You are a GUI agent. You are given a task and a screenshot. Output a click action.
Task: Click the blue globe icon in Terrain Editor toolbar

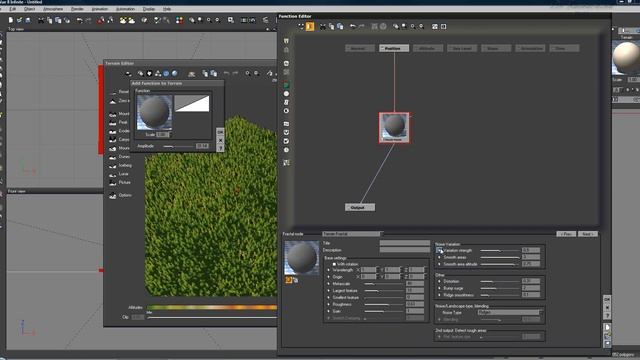click(x=166, y=73)
